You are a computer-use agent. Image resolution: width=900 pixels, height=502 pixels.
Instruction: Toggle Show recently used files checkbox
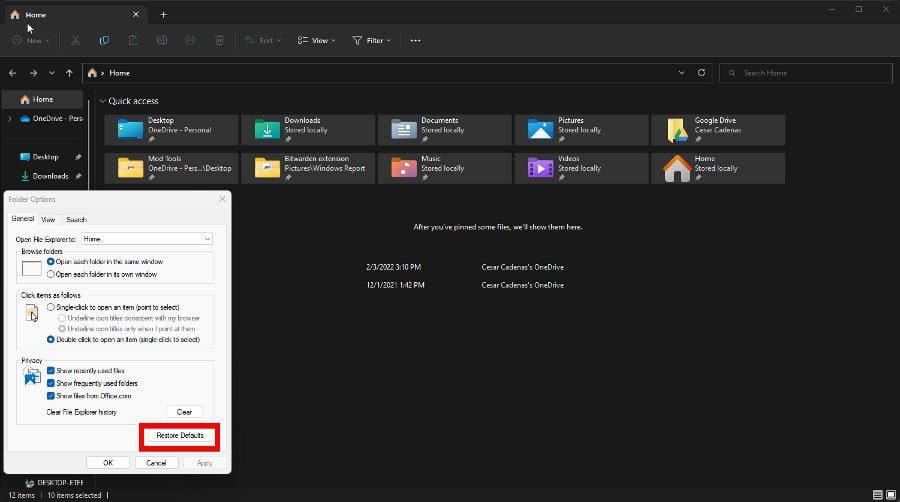(51, 371)
